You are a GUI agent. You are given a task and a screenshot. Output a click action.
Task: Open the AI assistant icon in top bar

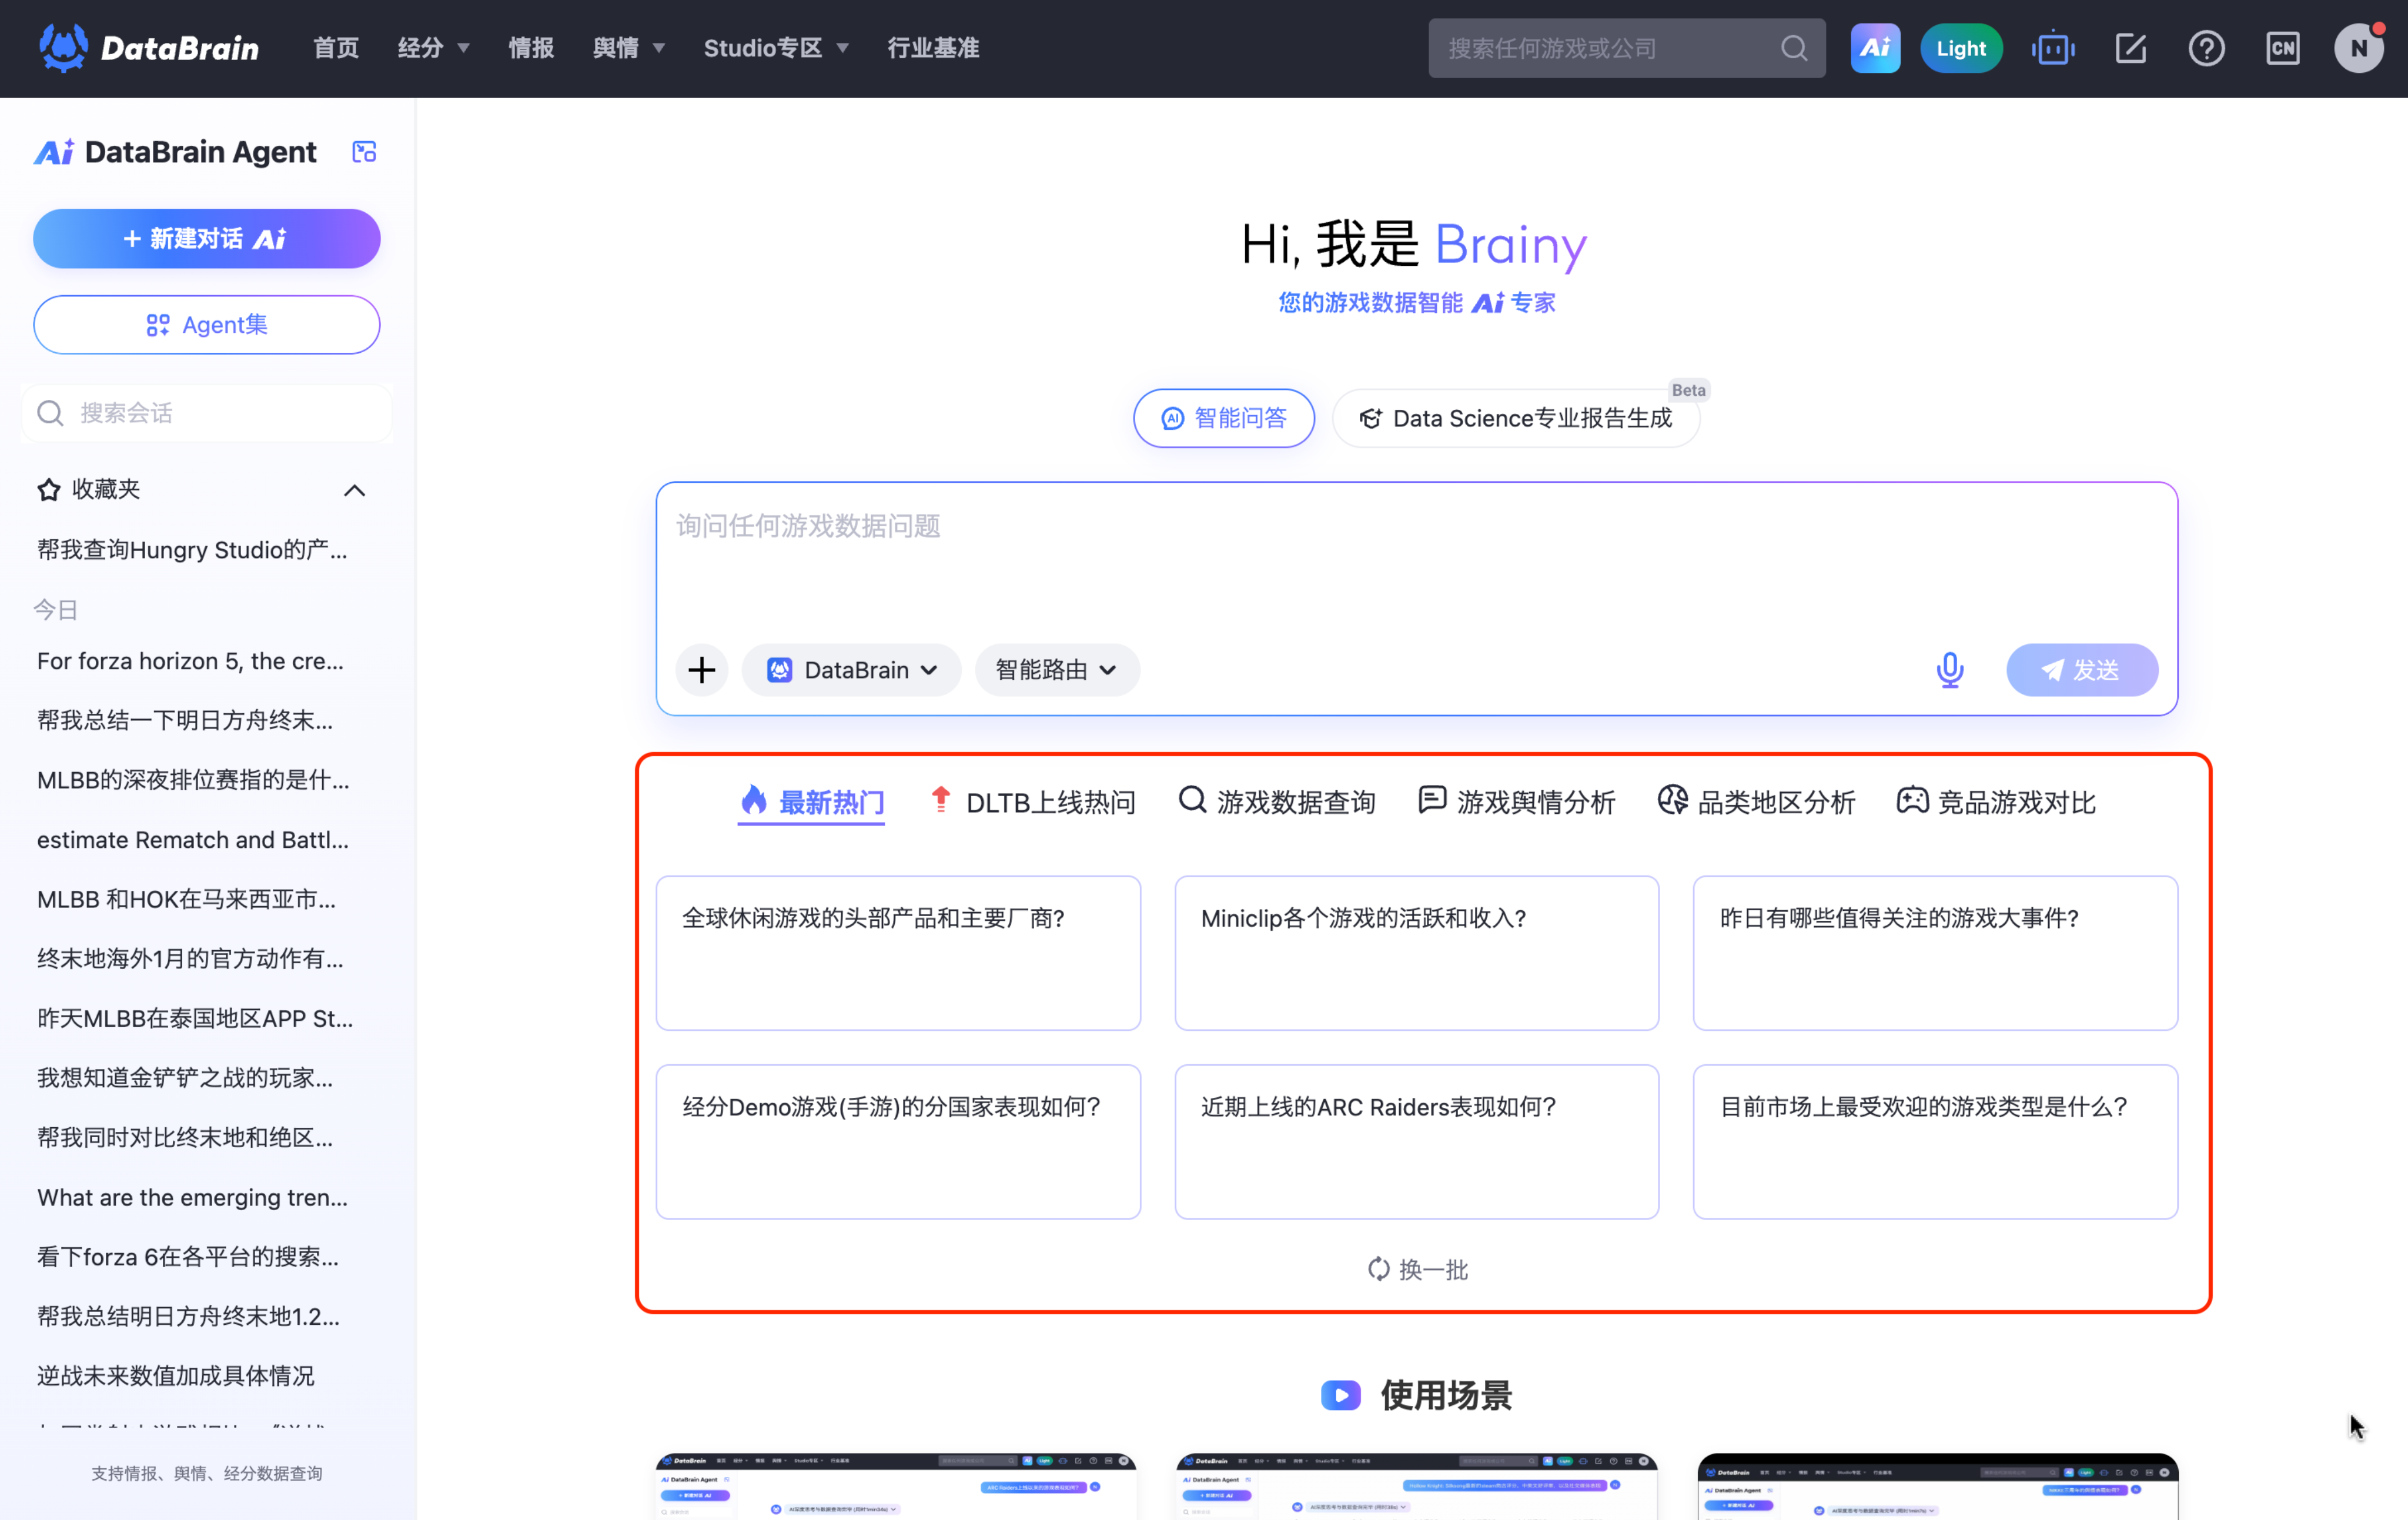(x=1874, y=48)
